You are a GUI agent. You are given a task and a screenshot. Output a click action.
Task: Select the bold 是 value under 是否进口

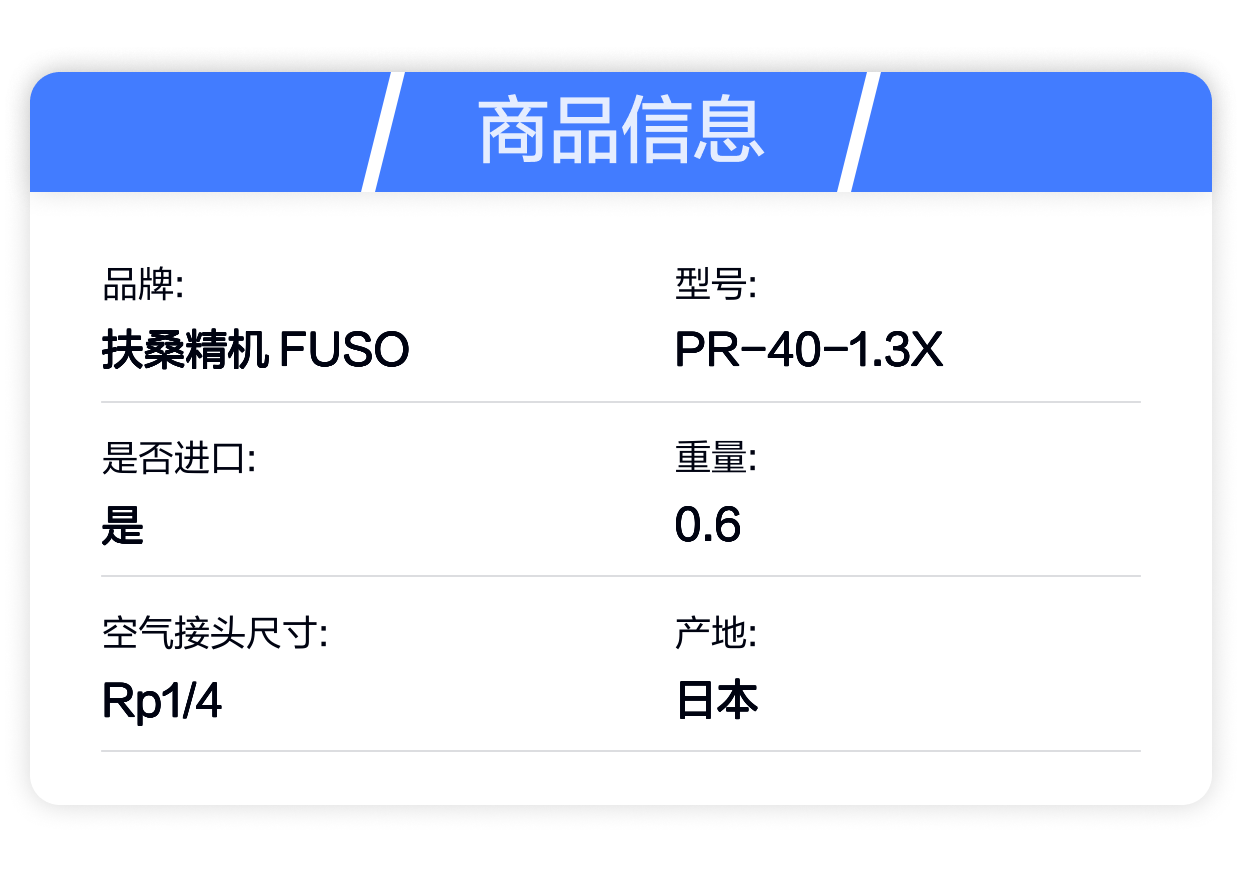click(x=123, y=526)
